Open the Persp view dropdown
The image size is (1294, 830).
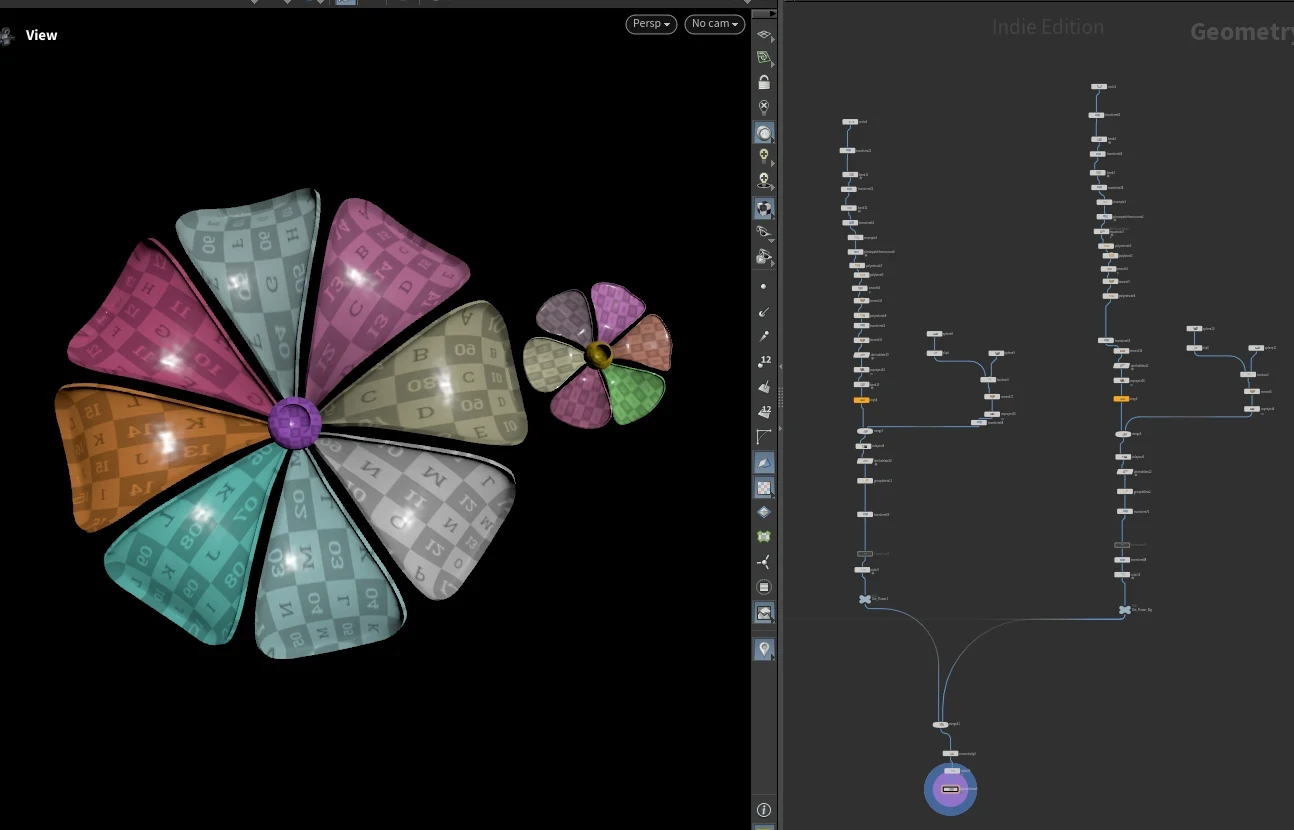(651, 24)
